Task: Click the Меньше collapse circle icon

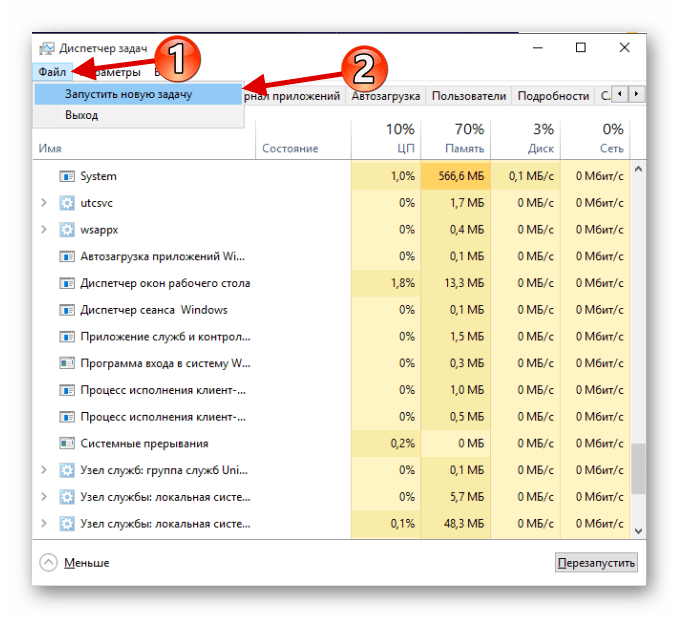Action: pyautogui.click(x=48, y=563)
